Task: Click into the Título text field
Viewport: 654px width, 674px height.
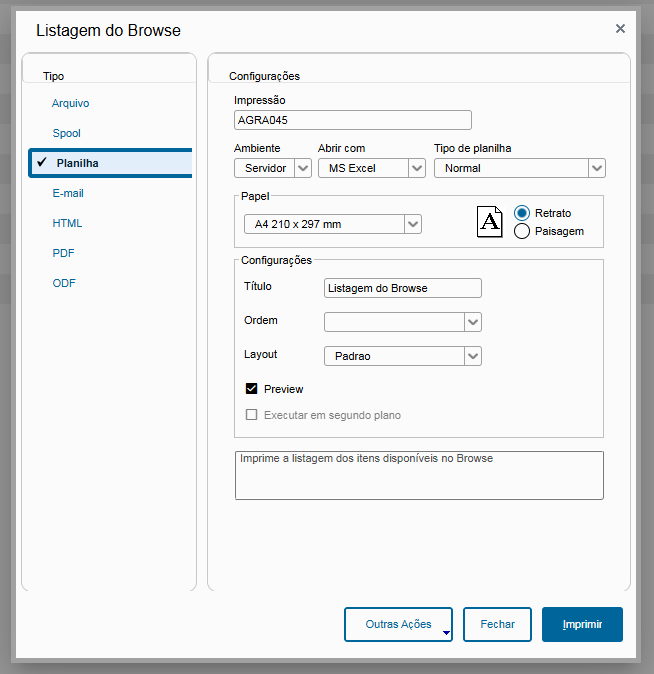Action: [x=402, y=288]
